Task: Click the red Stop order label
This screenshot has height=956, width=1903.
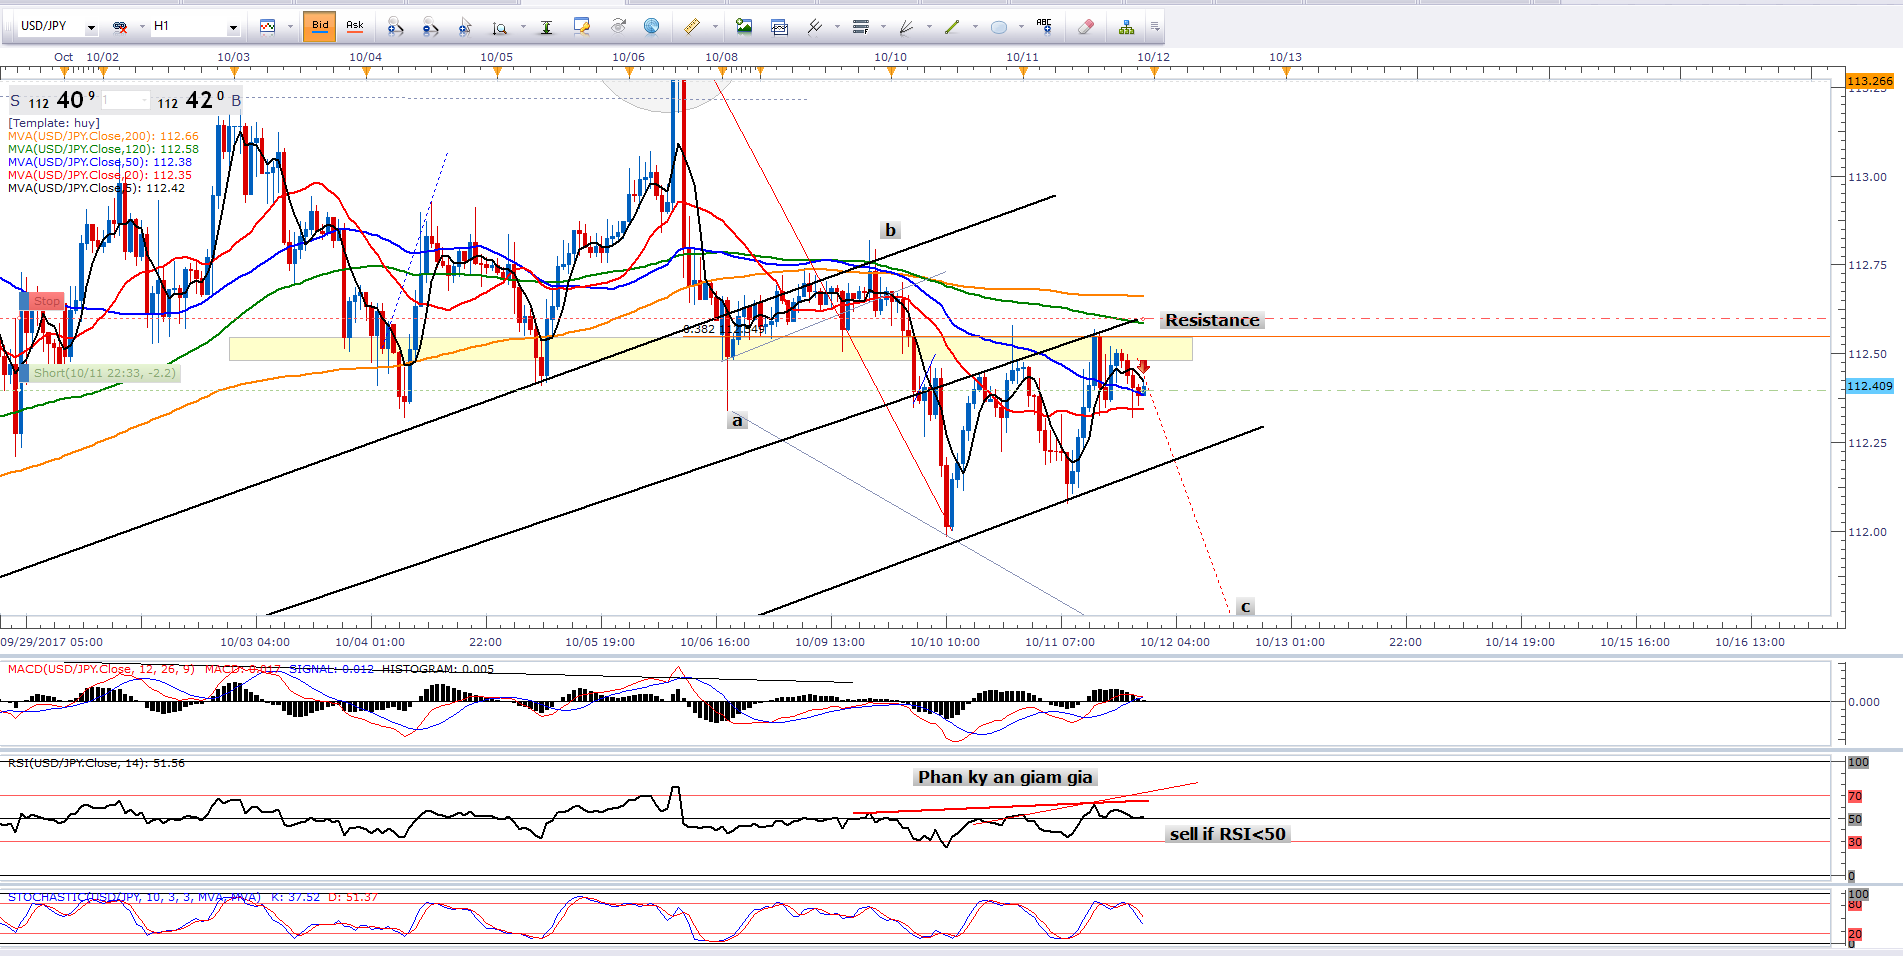Action: (46, 301)
